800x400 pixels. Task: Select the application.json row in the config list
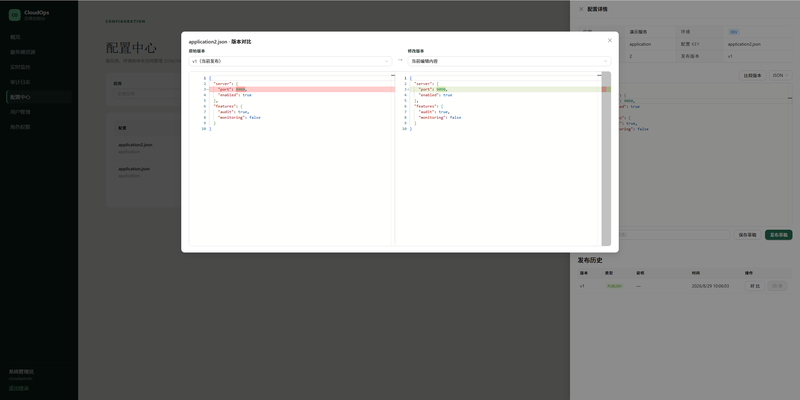(148, 172)
